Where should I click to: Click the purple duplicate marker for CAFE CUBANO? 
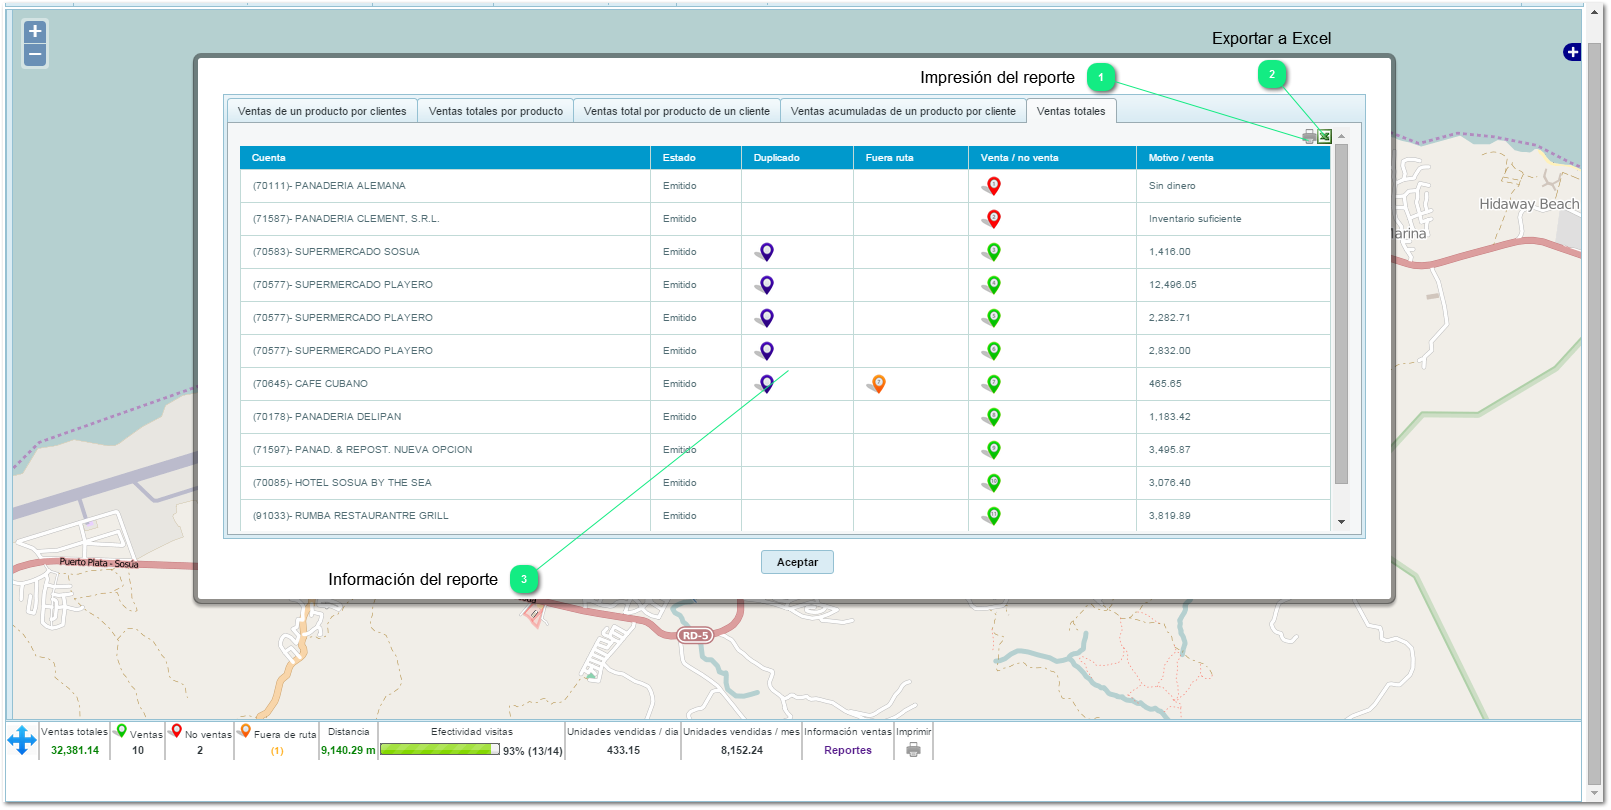[x=765, y=384]
